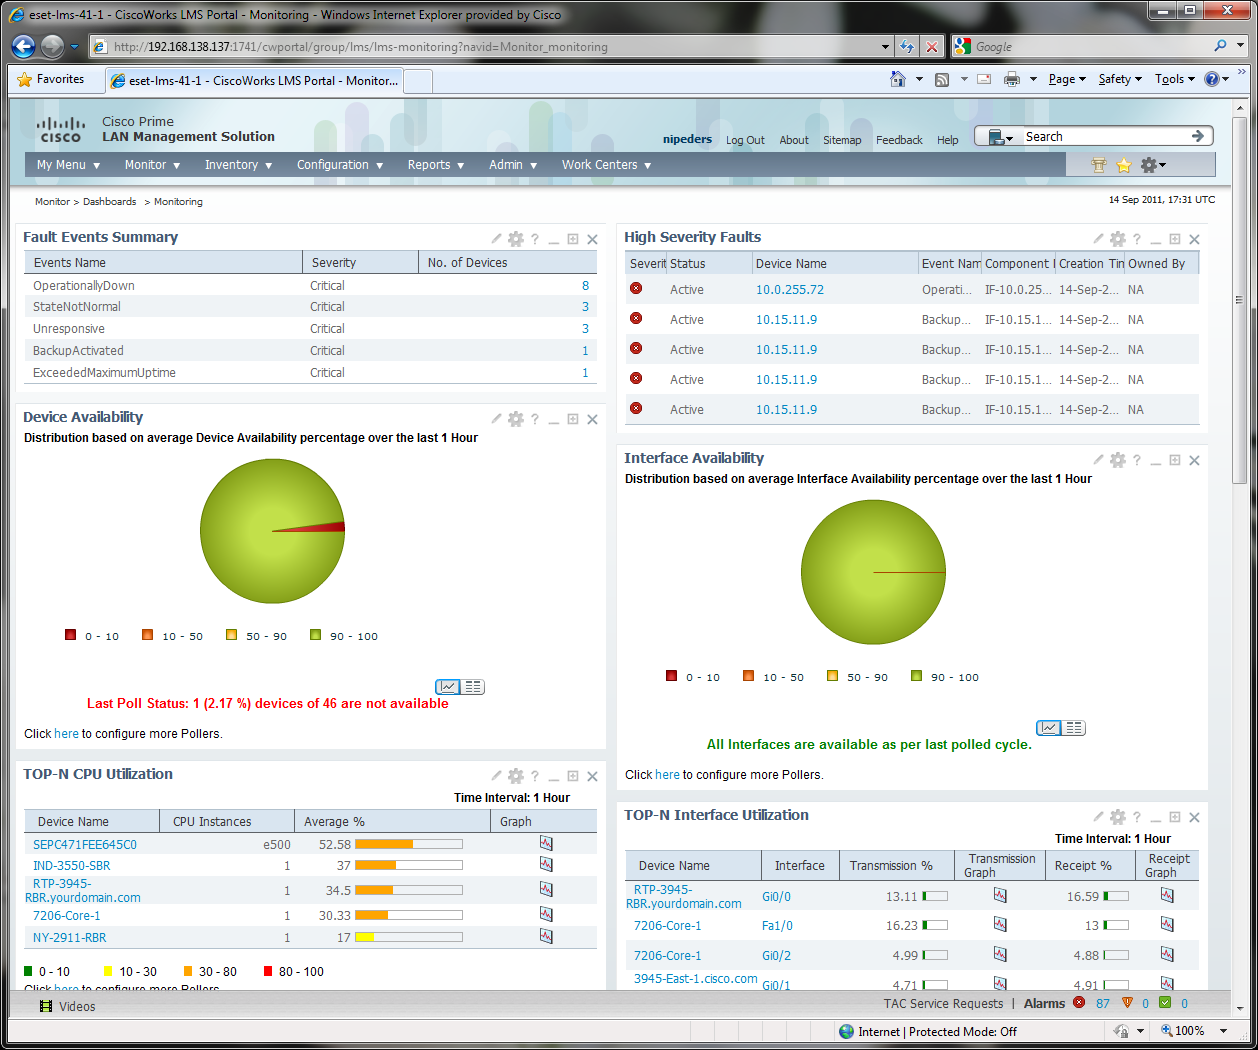Click CPU usage bar for SEPC471FEE645C0
The width and height of the screenshot is (1258, 1050).
click(408, 844)
